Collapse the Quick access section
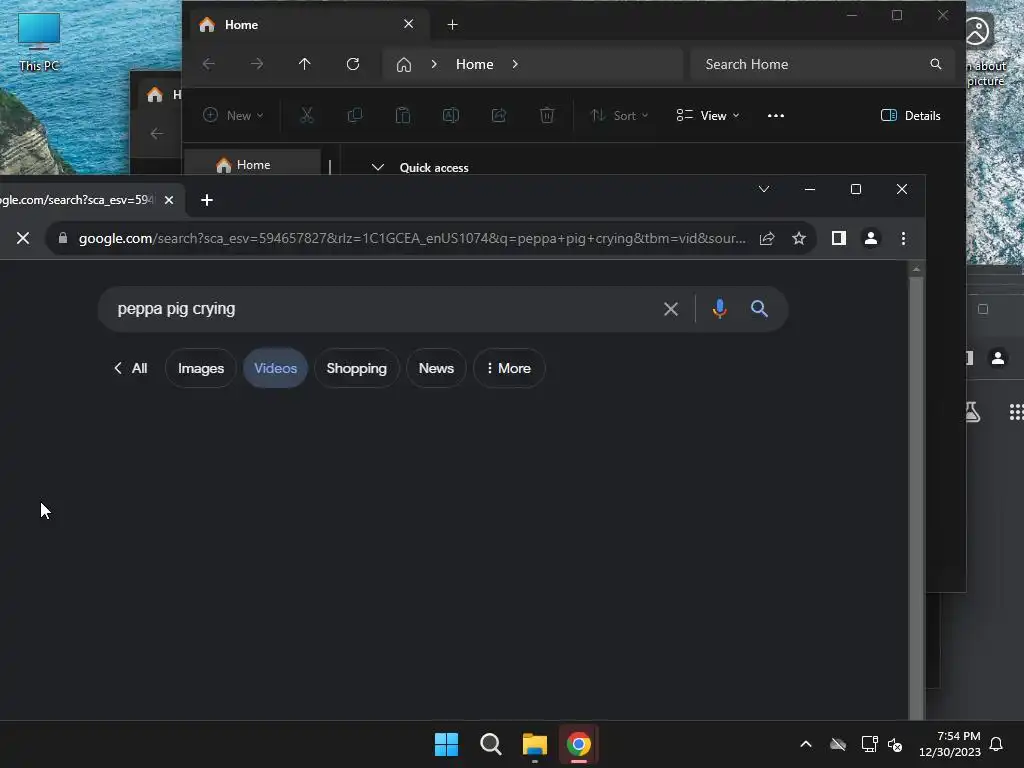Screen dimensions: 1024x768 [377, 167]
